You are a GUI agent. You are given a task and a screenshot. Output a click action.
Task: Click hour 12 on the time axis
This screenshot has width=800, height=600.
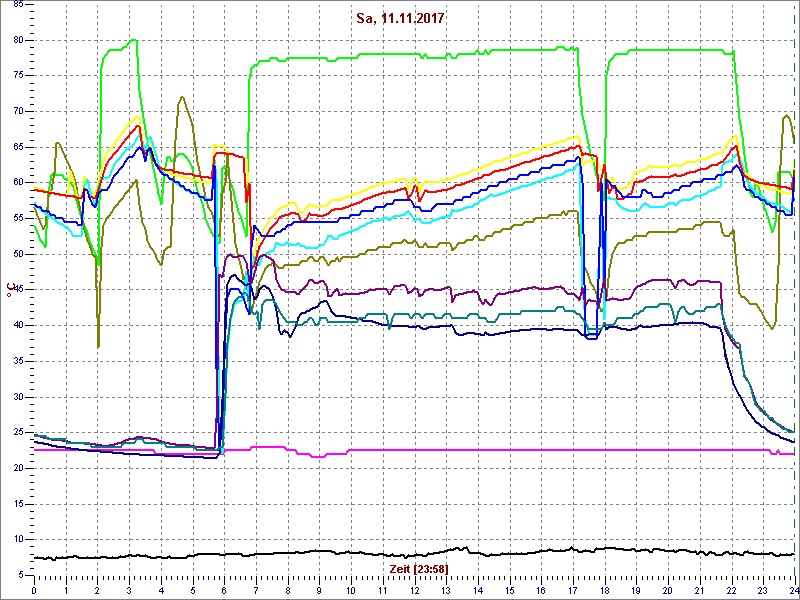point(415,589)
